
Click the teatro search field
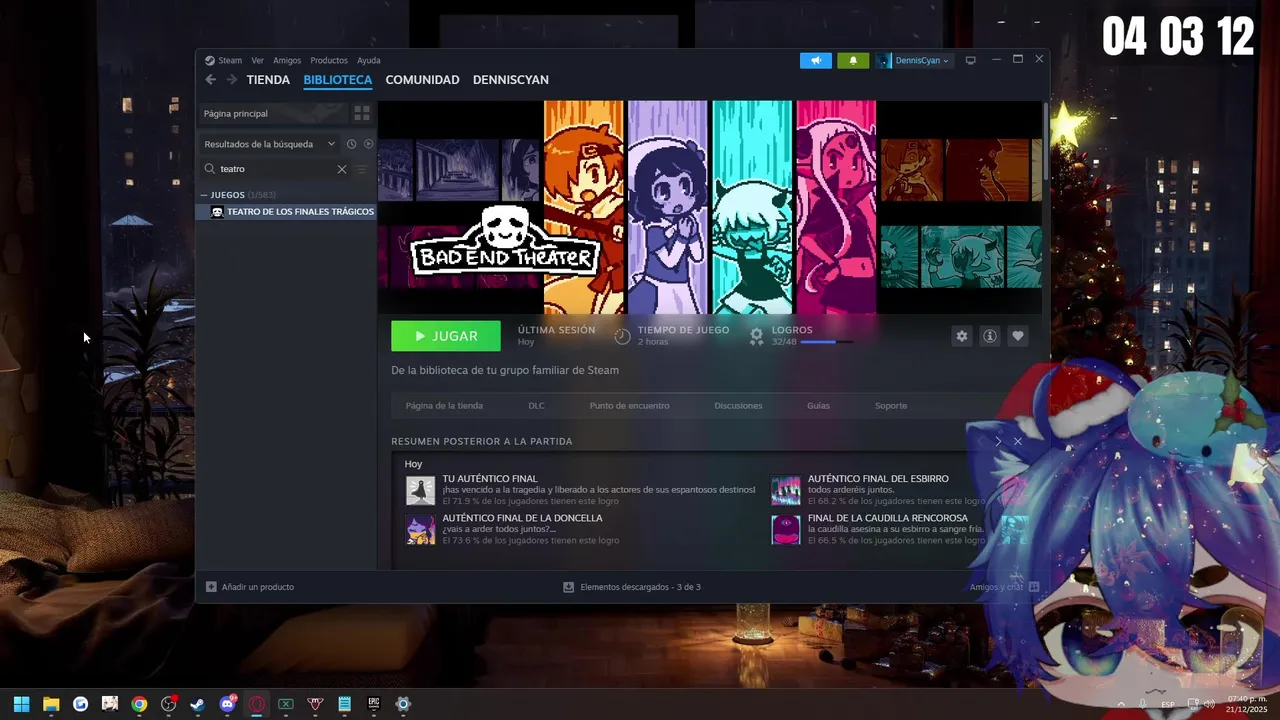click(x=276, y=169)
